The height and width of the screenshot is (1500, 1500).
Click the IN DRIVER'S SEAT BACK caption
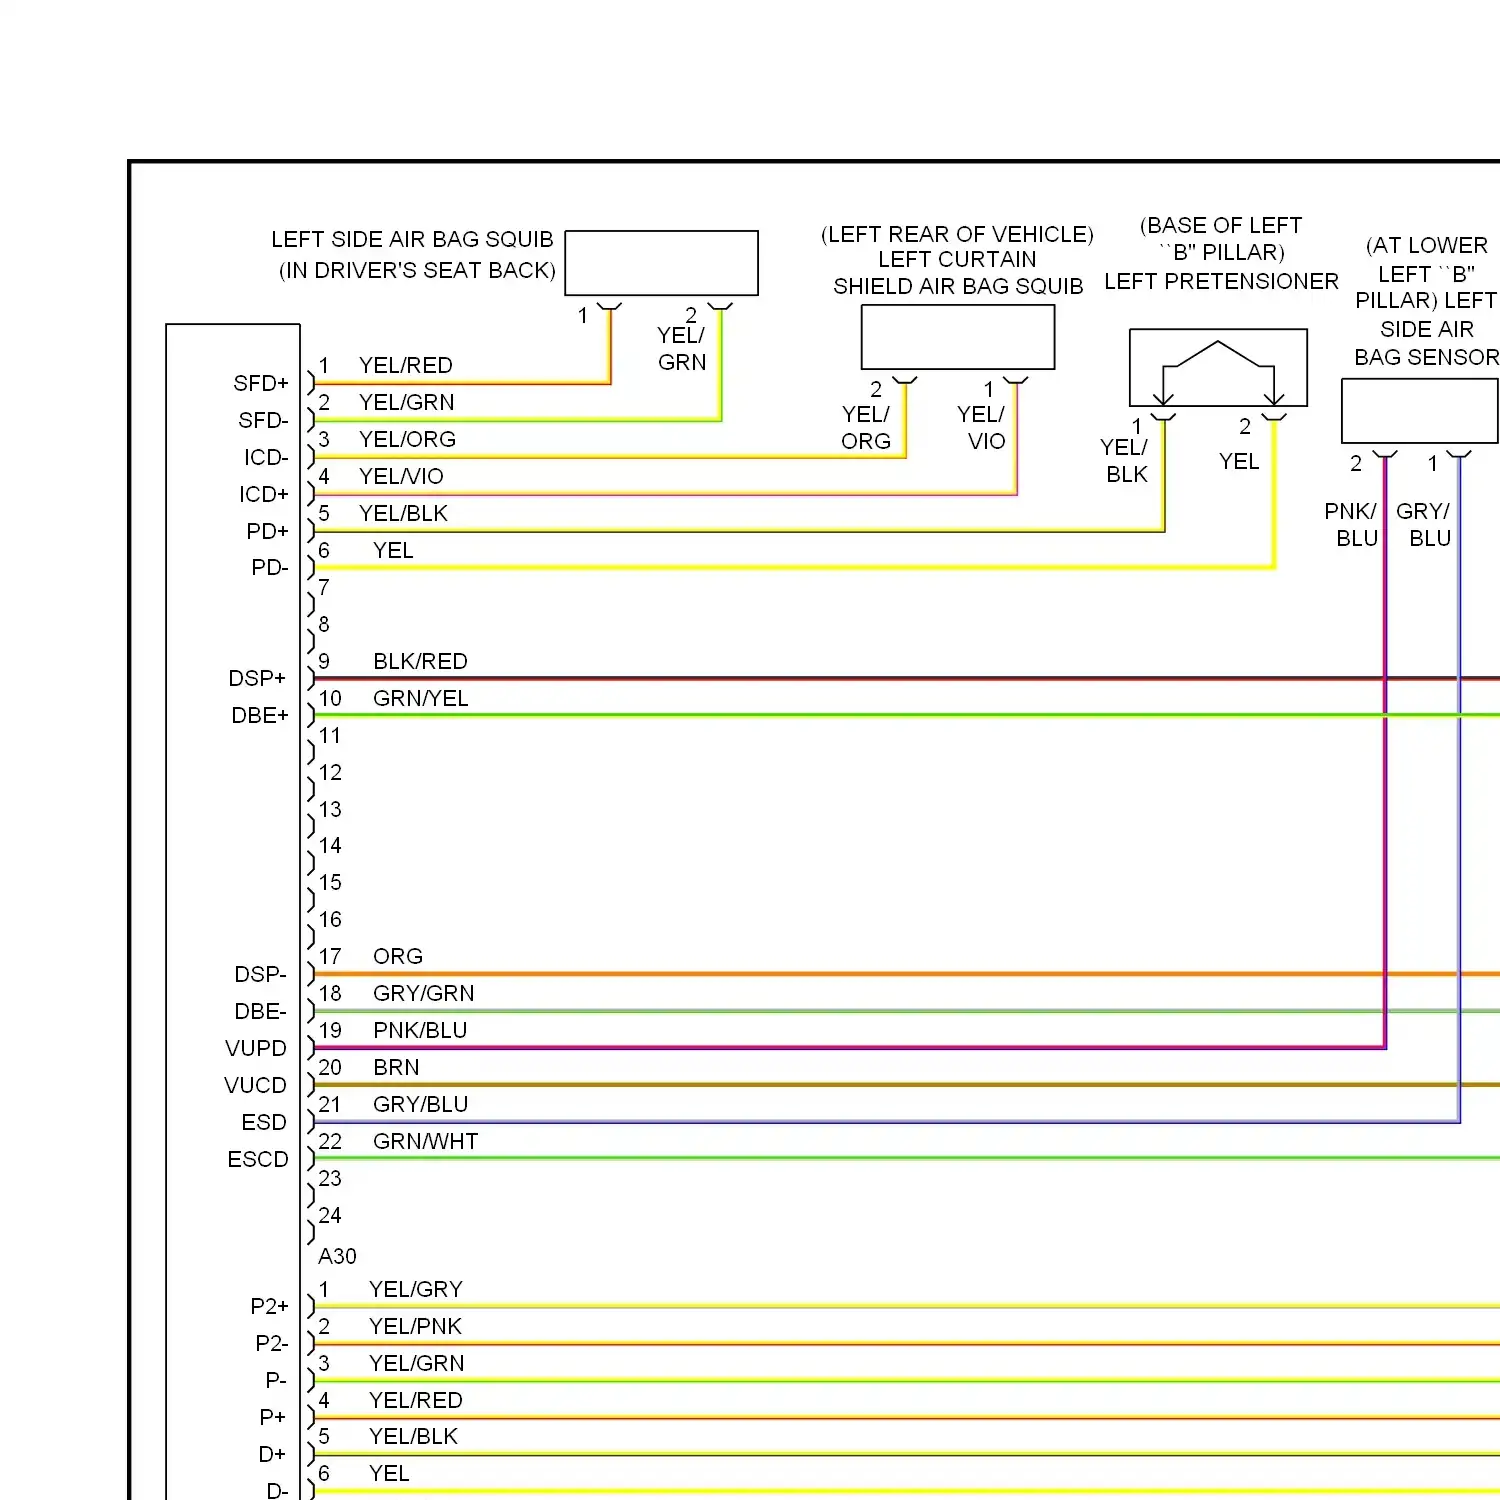pyautogui.click(x=417, y=270)
